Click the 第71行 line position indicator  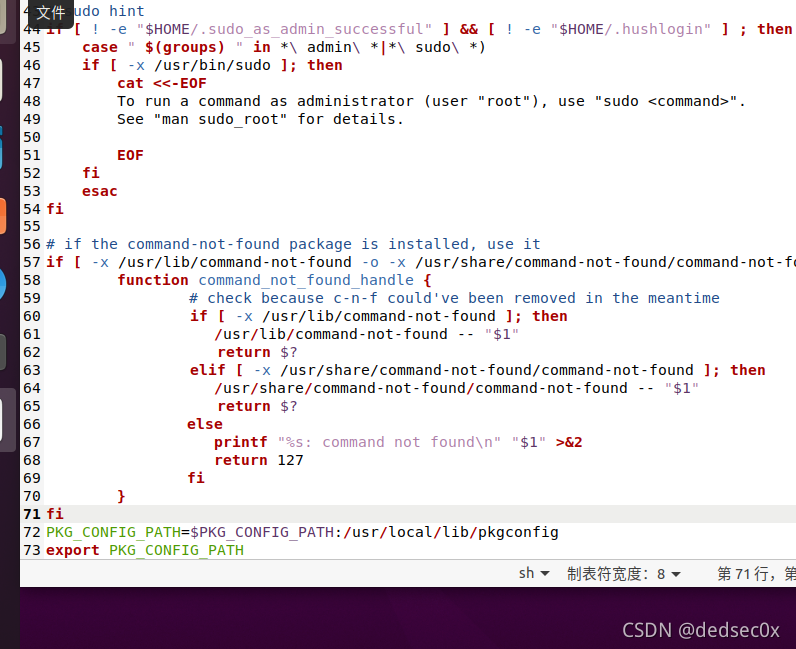[746, 574]
